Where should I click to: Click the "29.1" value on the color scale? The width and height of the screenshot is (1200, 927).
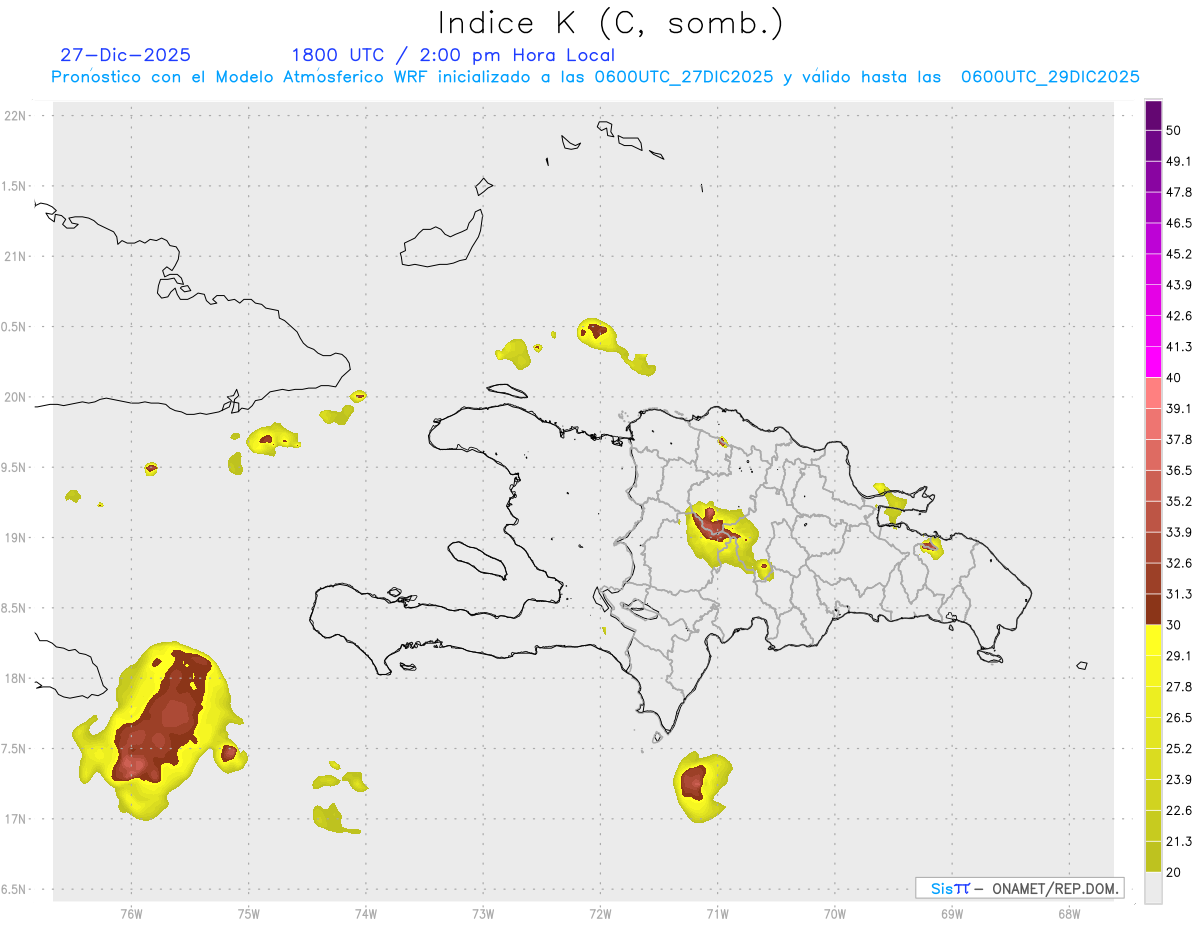[x=1179, y=656]
